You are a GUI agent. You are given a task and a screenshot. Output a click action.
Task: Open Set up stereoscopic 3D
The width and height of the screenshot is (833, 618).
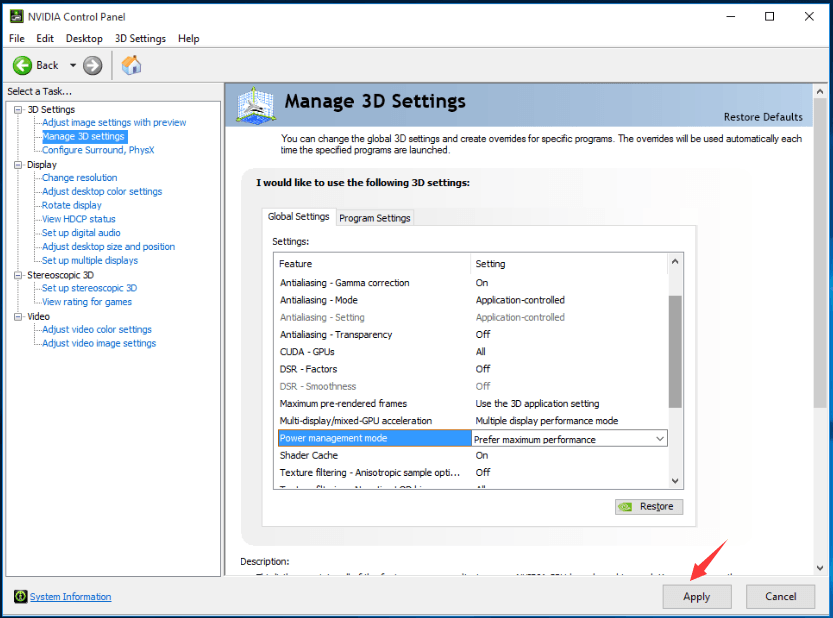pyautogui.click(x=89, y=288)
